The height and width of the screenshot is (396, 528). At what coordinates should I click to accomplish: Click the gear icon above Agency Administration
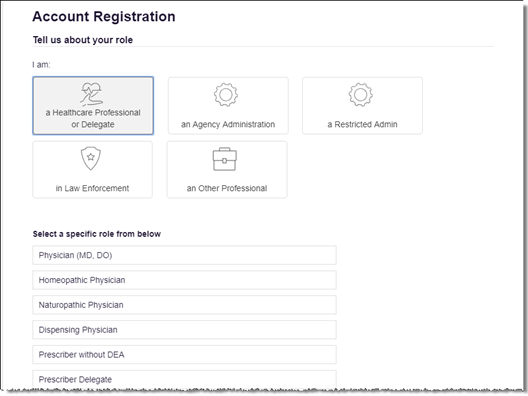pos(226,95)
